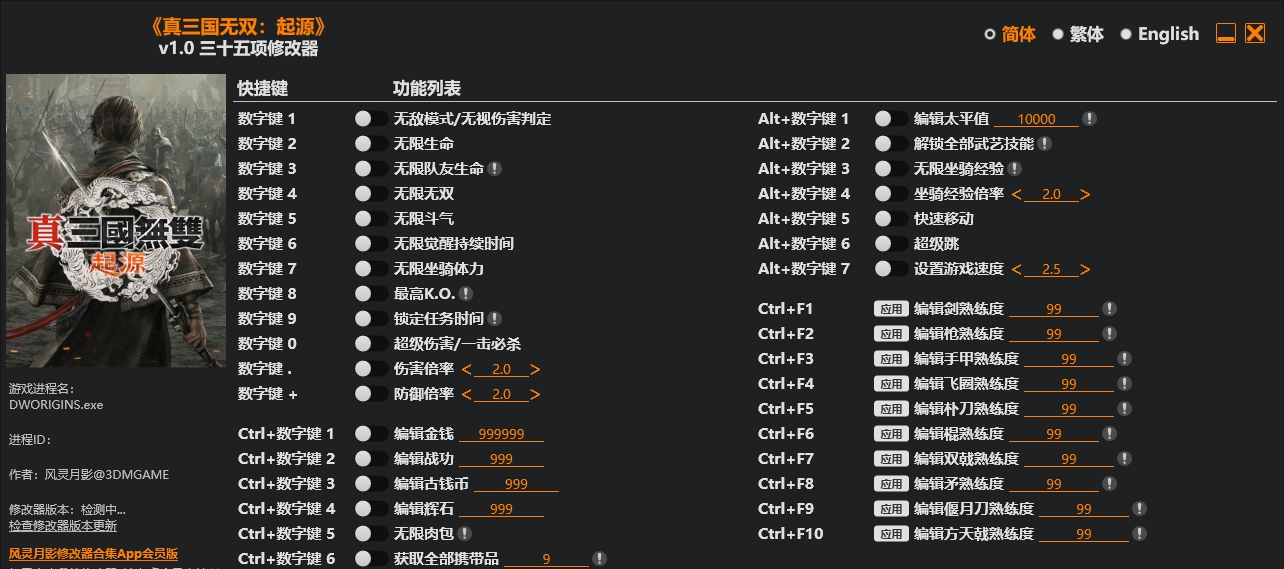Click info icon next to 获取全部携带品
The height and width of the screenshot is (569, 1284).
599,559
